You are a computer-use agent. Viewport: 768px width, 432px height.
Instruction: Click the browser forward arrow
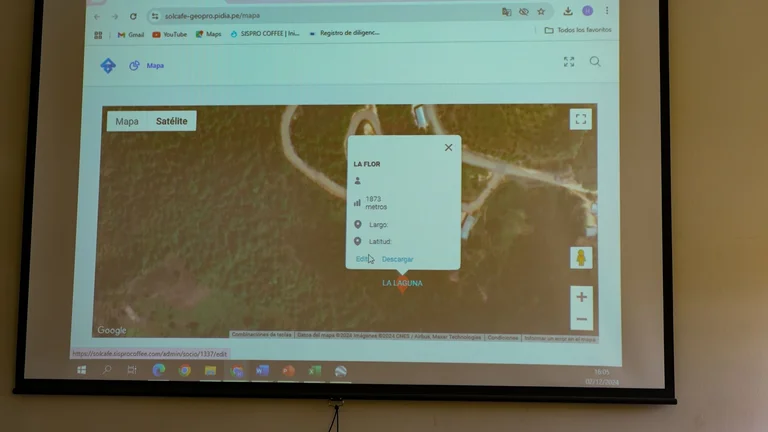(x=115, y=17)
